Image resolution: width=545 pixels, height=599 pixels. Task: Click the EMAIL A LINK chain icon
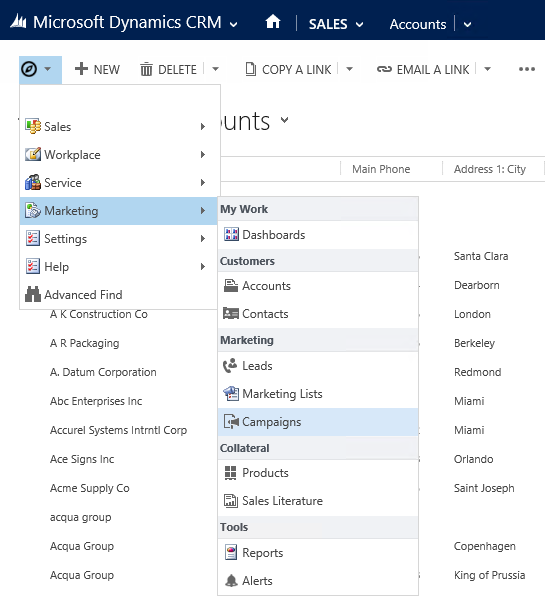click(384, 69)
